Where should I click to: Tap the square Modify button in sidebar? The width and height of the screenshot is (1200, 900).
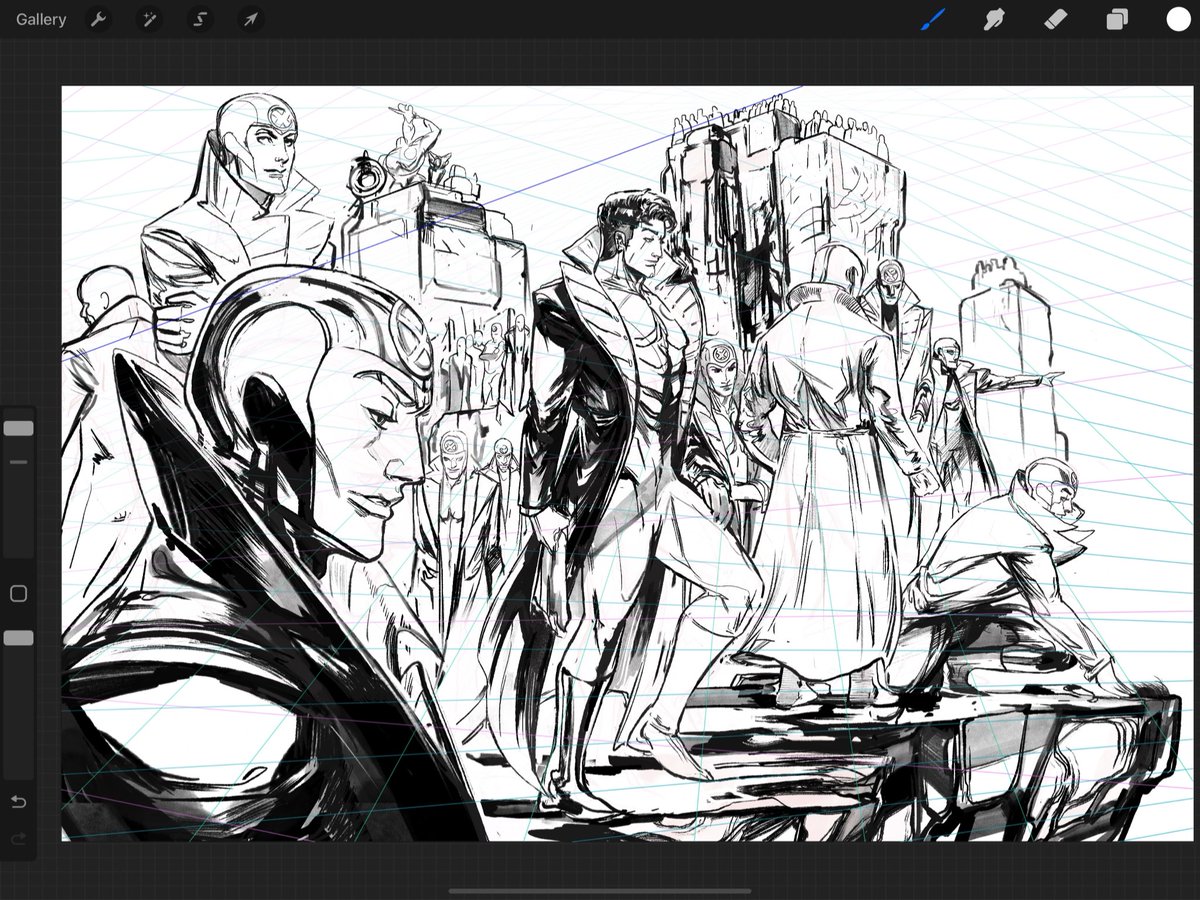(x=18, y=594)
